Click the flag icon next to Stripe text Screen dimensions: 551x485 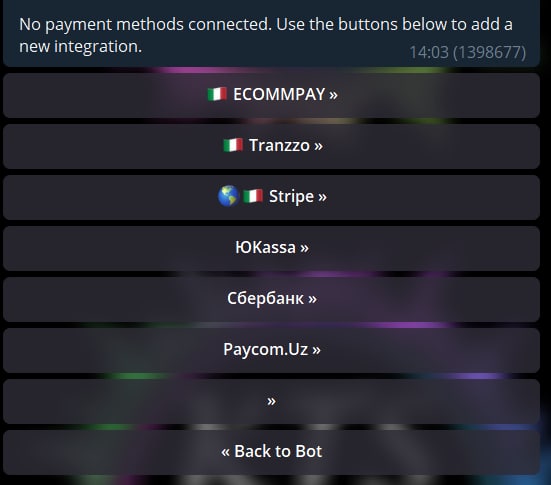click(x=253, y=196)
